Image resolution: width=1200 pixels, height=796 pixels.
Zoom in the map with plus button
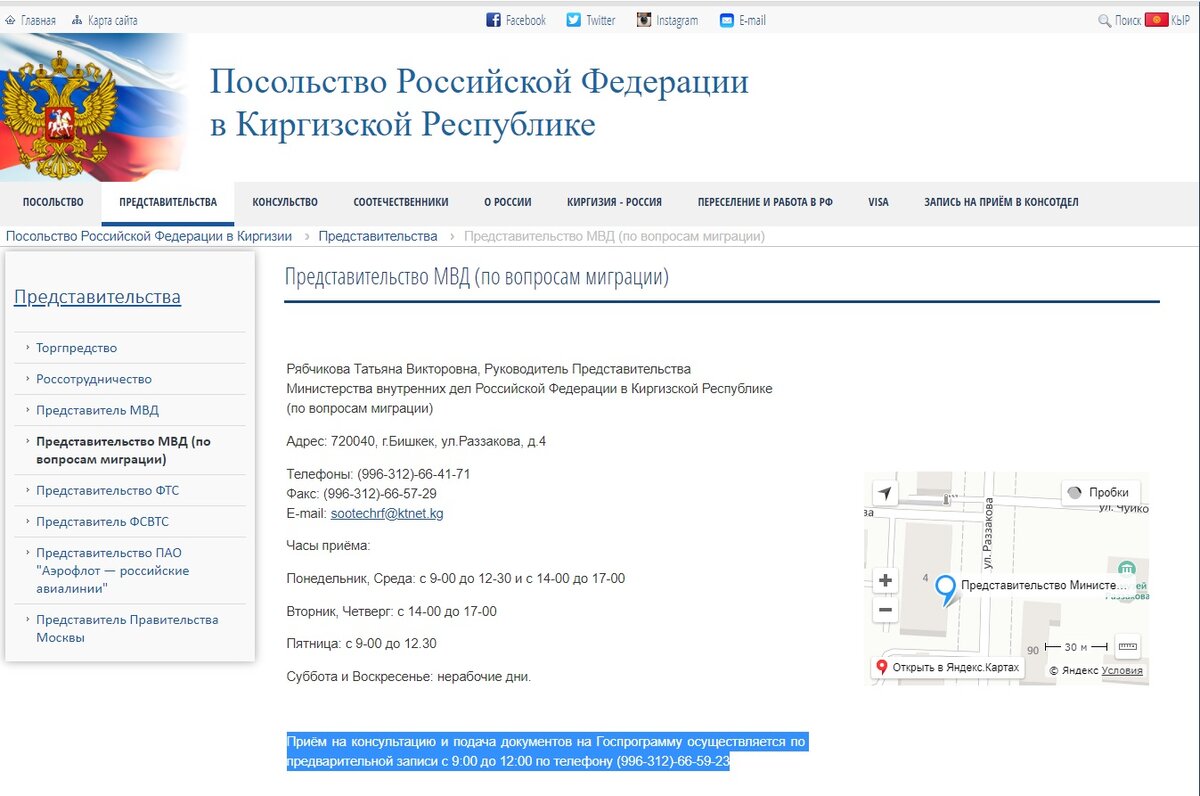click(885, 581)
